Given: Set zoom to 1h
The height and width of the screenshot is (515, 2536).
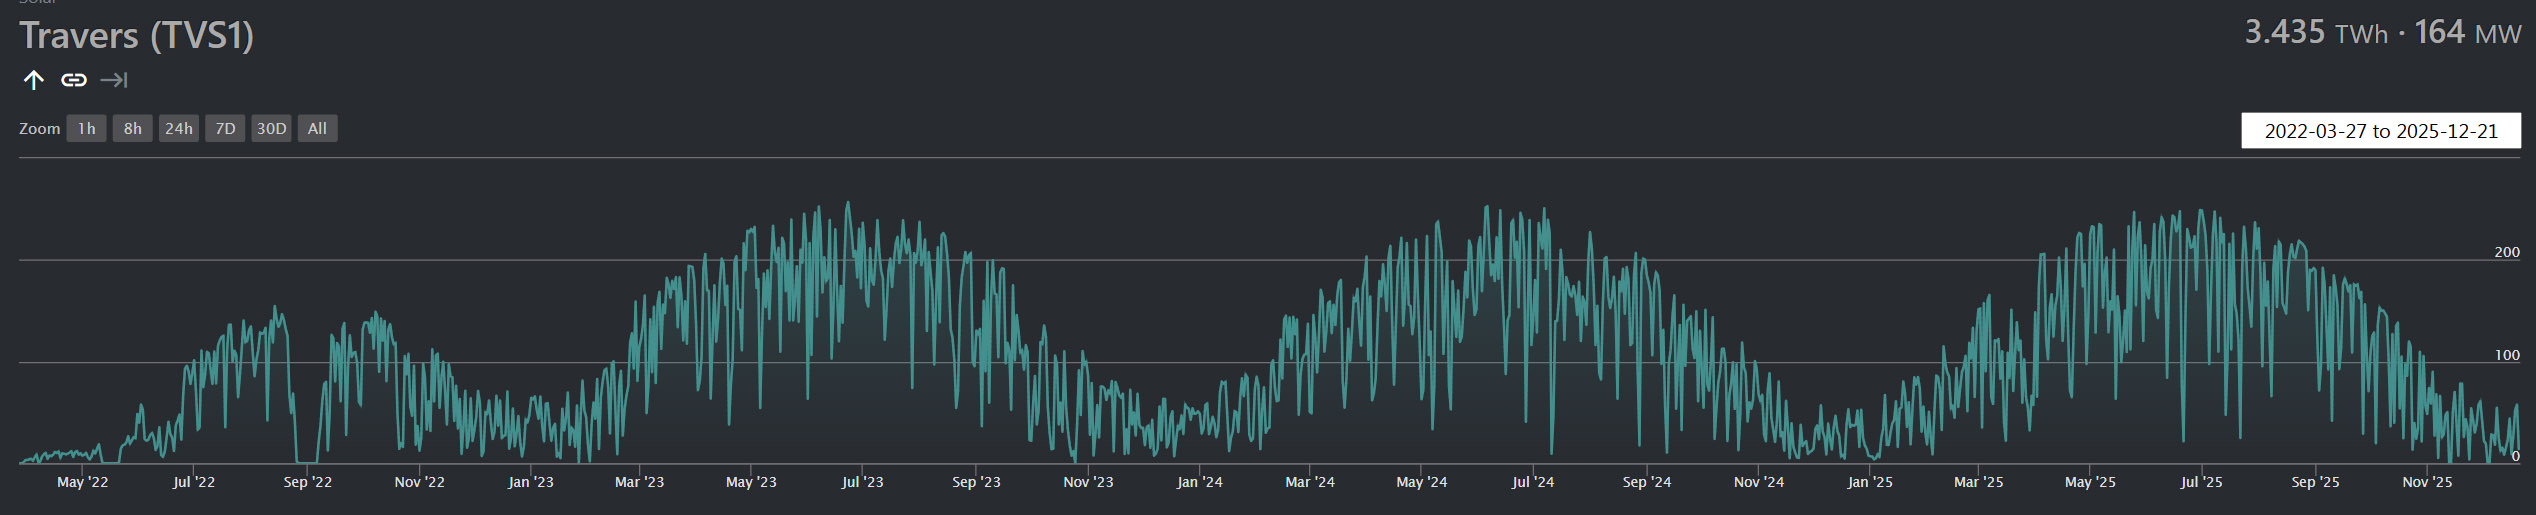Looking at the screenshot, I should (87, 129).
